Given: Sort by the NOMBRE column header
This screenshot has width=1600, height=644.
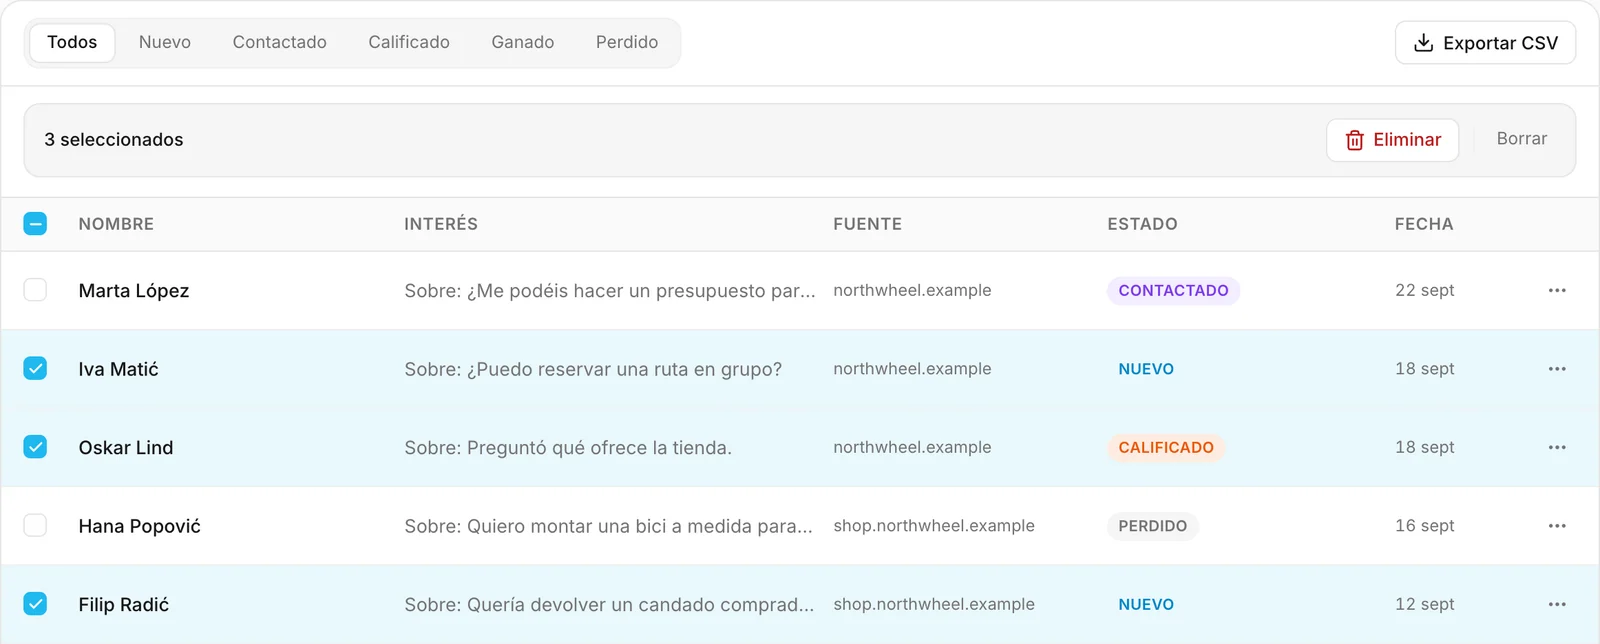Looking at the screenshot, I should [x=116, y=224].
